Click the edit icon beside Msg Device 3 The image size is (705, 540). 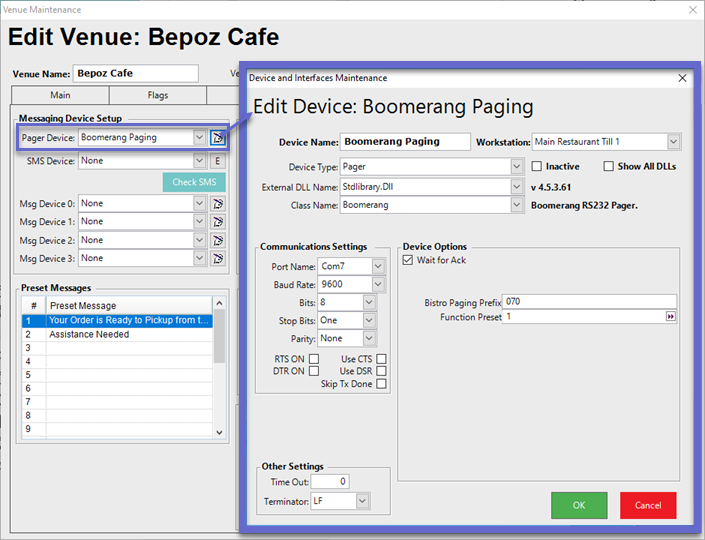coord(218,258)
